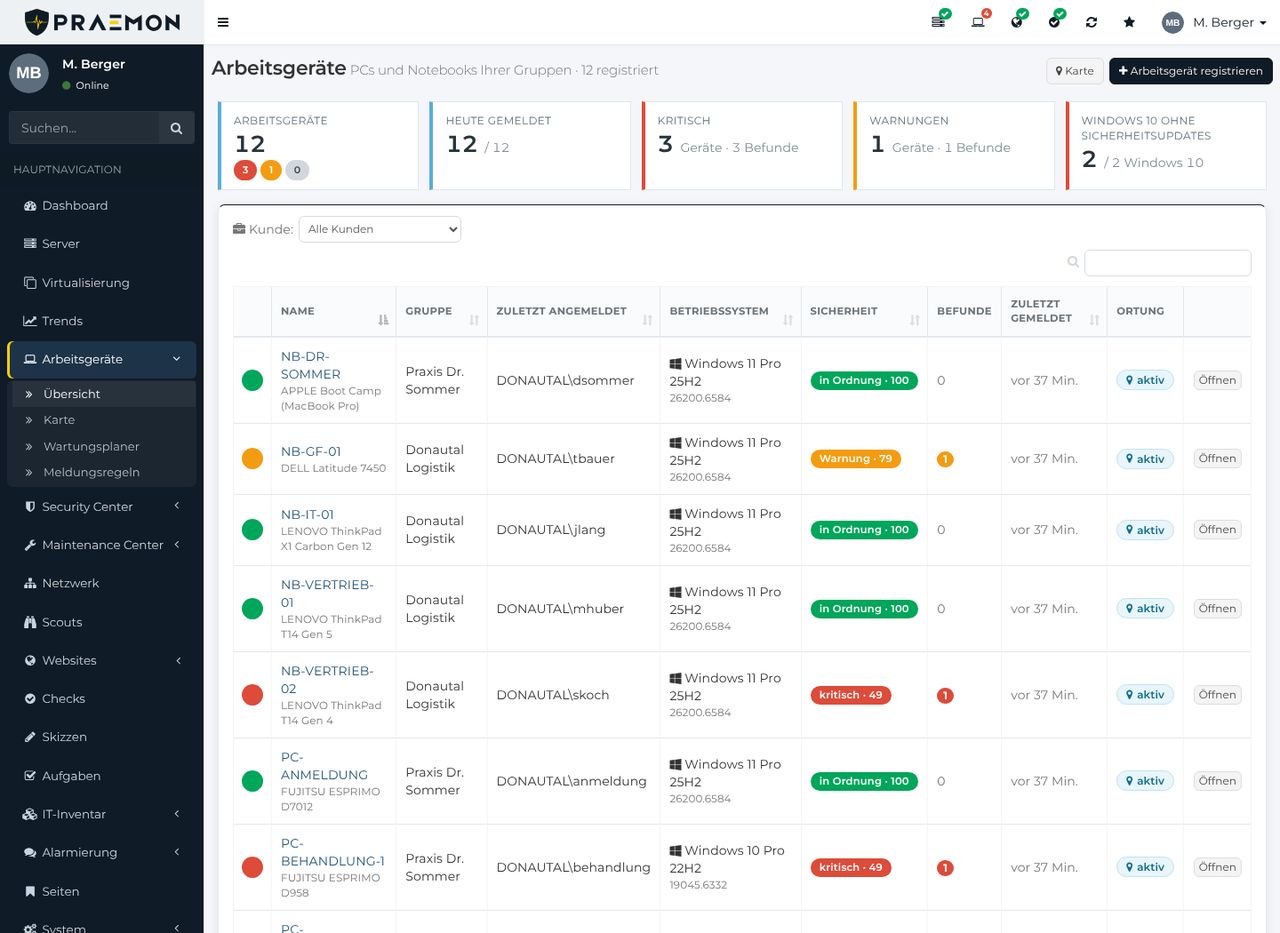Image resolution: width=1280 pixels, height=933 pixels.
Task: Click the 'kritisch · 49' badge for NB-VERTRIEB-02
Action: 850,695
